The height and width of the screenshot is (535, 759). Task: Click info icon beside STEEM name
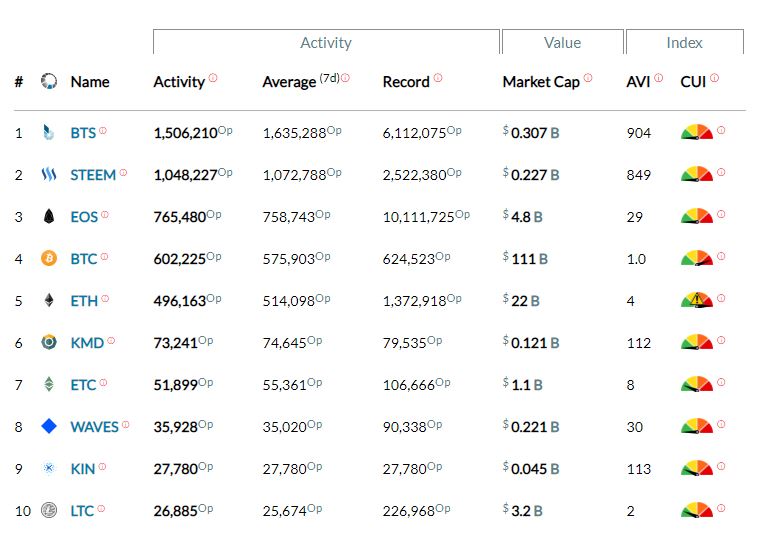tap(123, 172)
